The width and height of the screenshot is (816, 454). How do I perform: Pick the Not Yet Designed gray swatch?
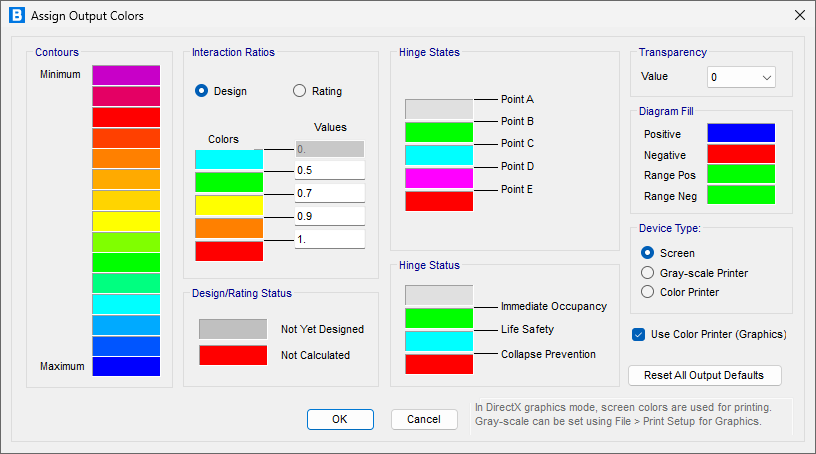click(232, 329)
